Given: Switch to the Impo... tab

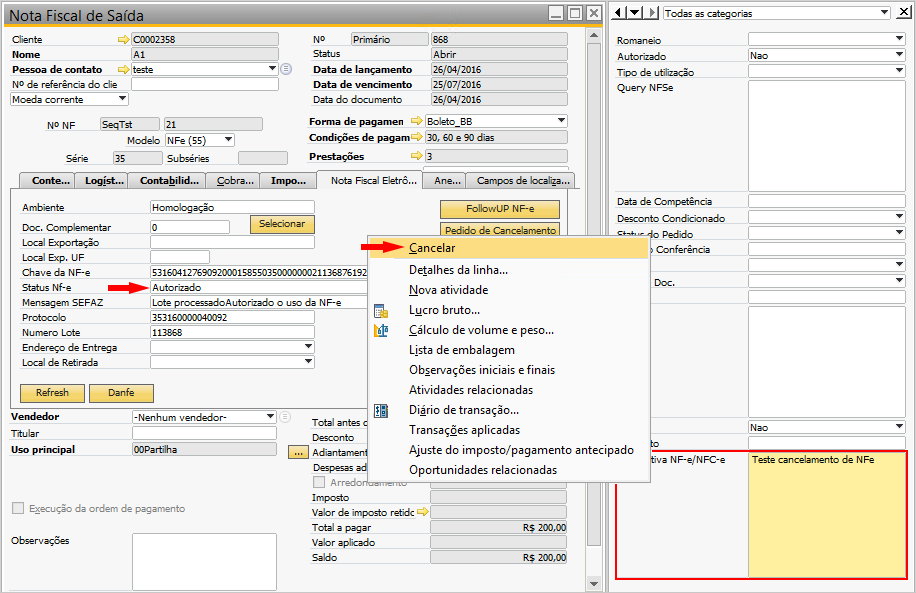Looking at the screenshot, I should tap(288, 181).
